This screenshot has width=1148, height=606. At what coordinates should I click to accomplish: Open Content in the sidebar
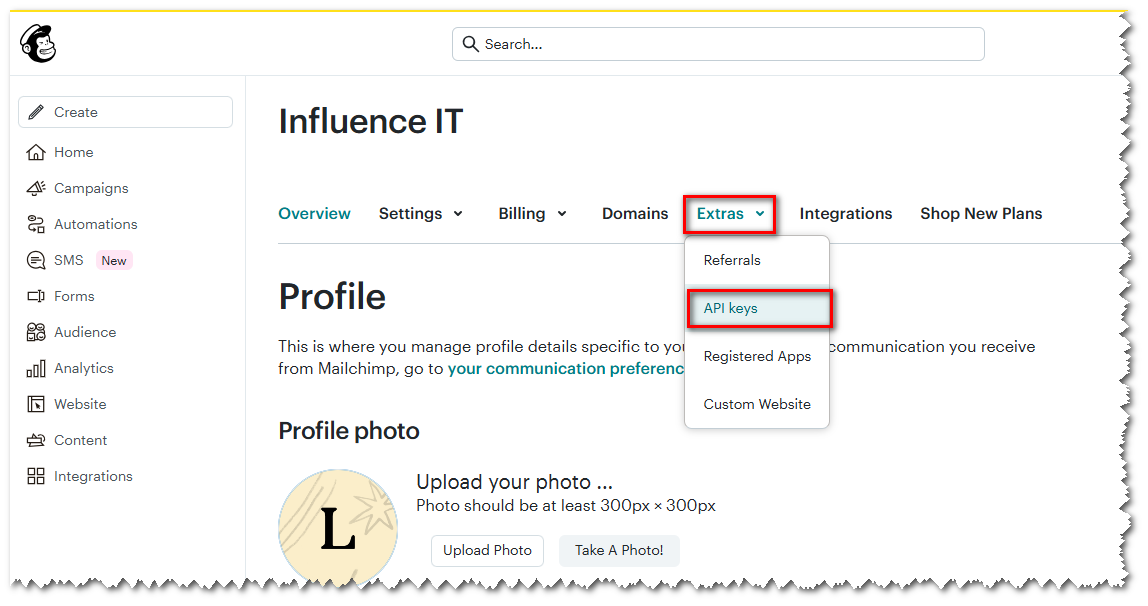point(81,440)
